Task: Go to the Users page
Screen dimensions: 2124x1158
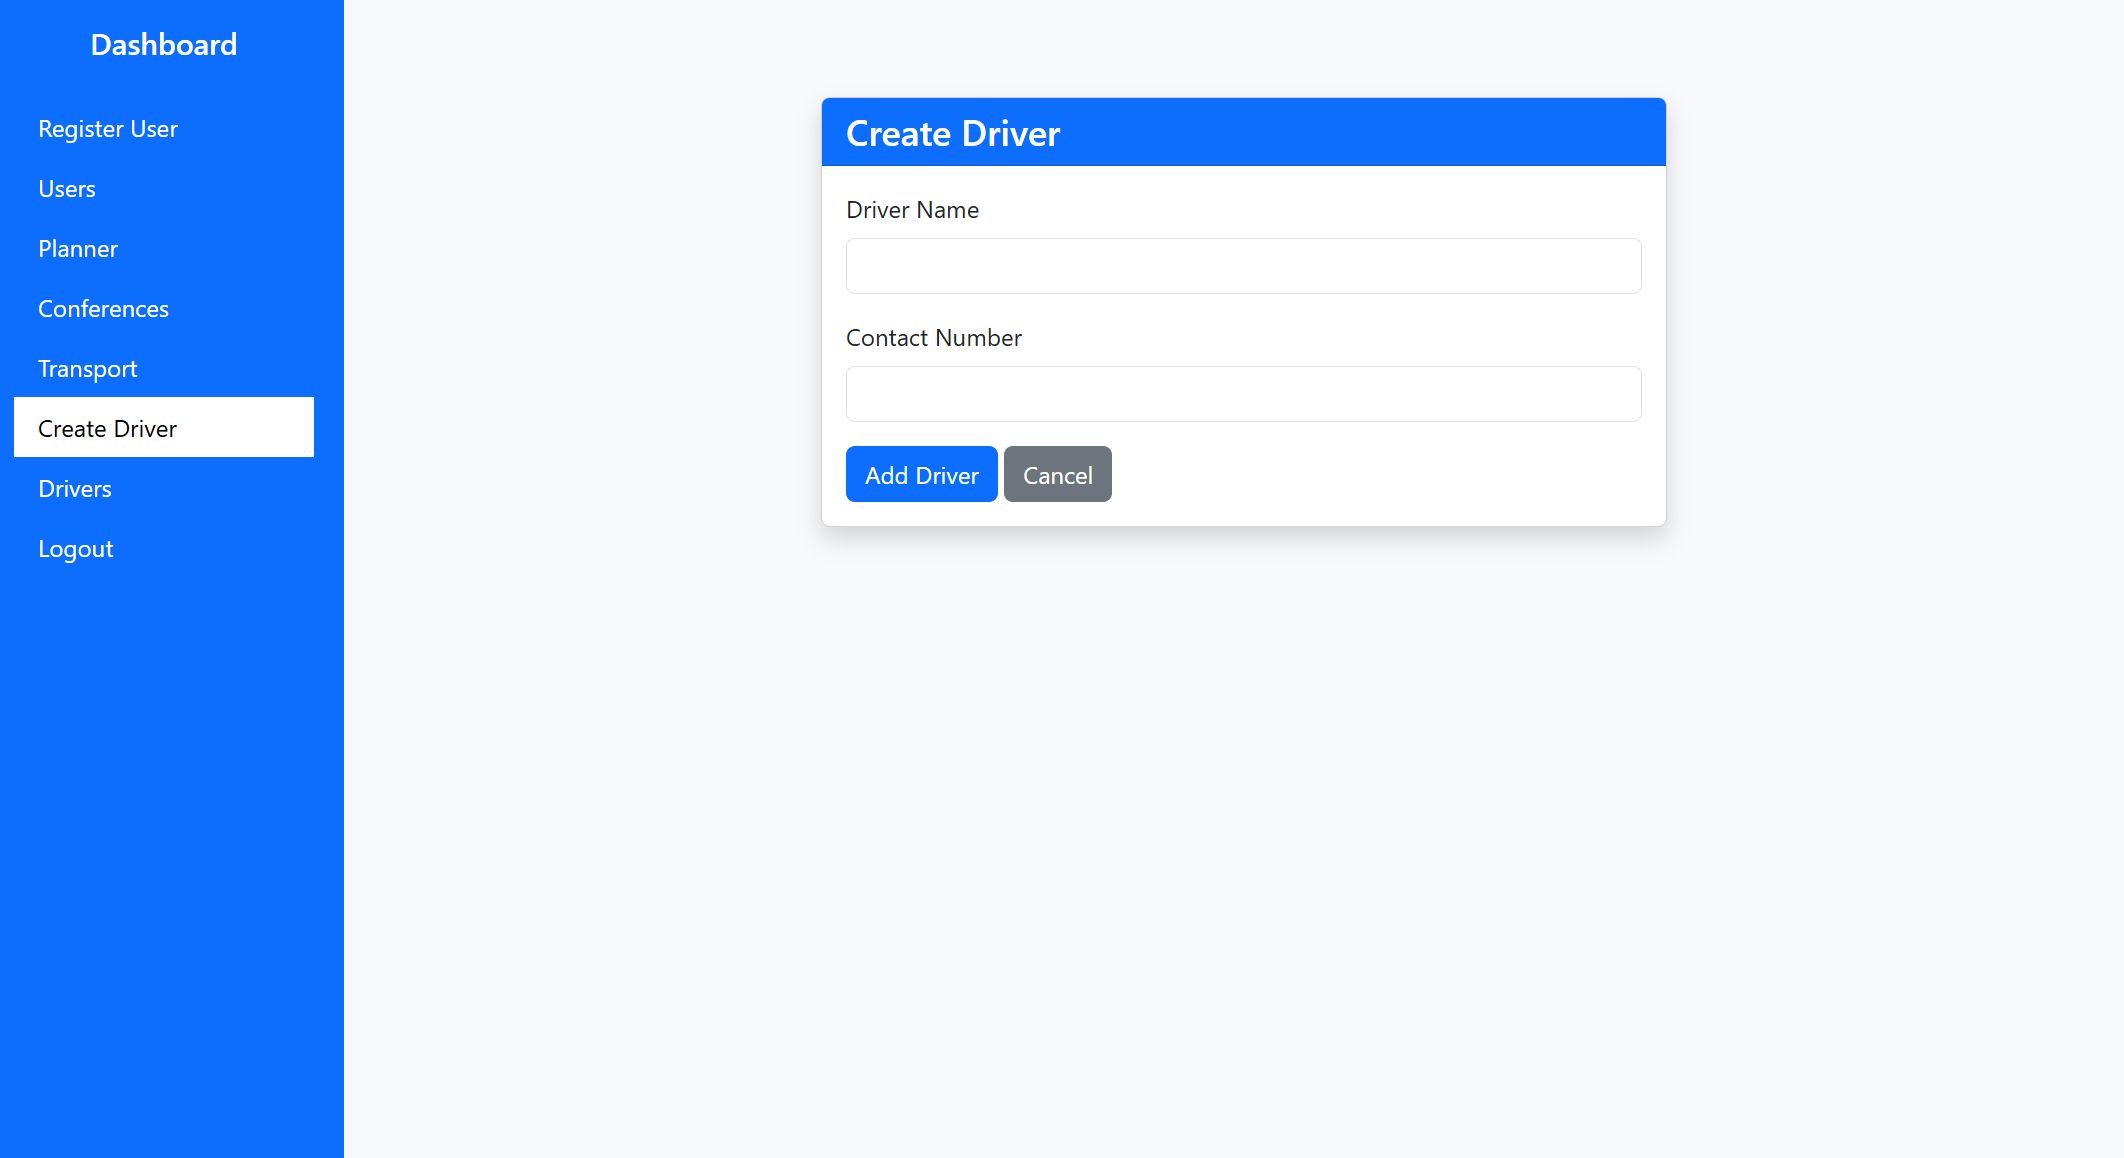Action: pyautogui.click(x=164, y=189)
